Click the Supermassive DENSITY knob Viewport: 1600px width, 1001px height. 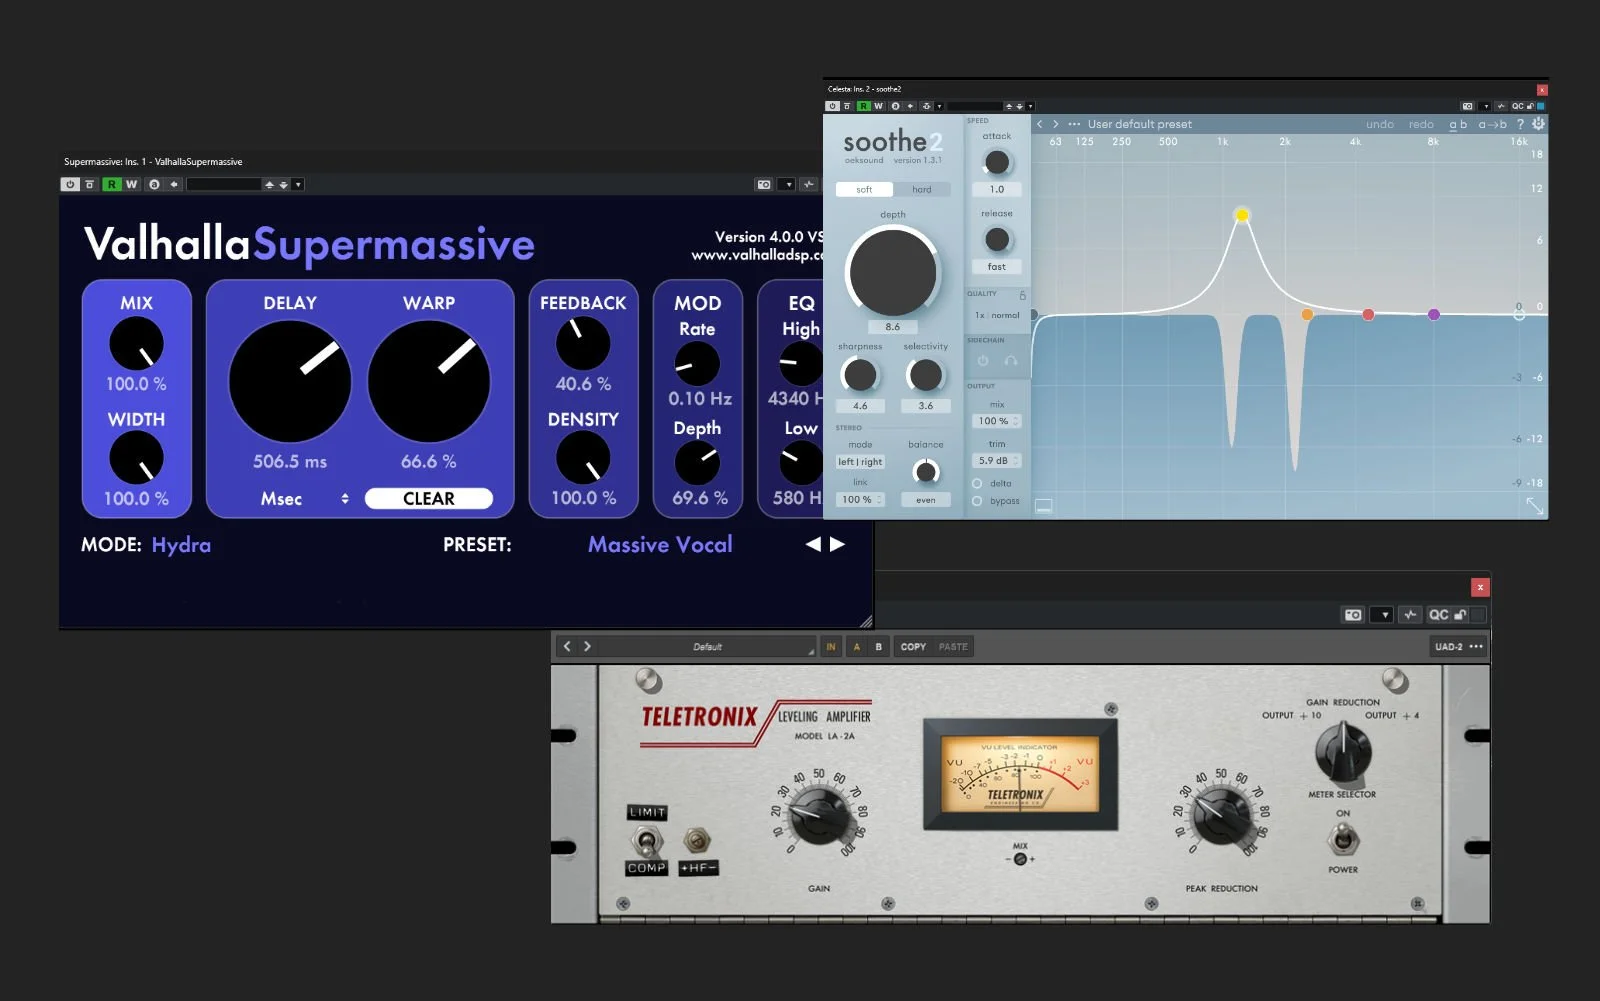pyautogui.click(x=583, y=459)
